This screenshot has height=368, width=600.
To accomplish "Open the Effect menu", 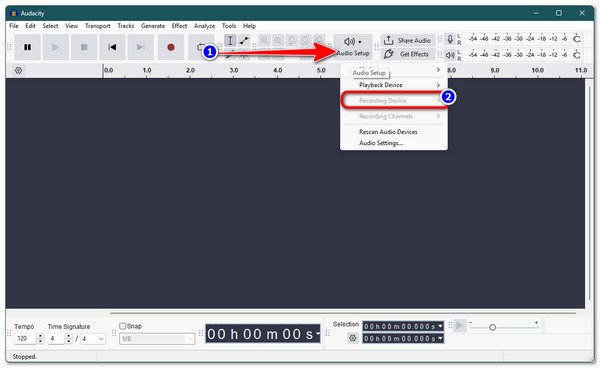I will coord(179,26).
